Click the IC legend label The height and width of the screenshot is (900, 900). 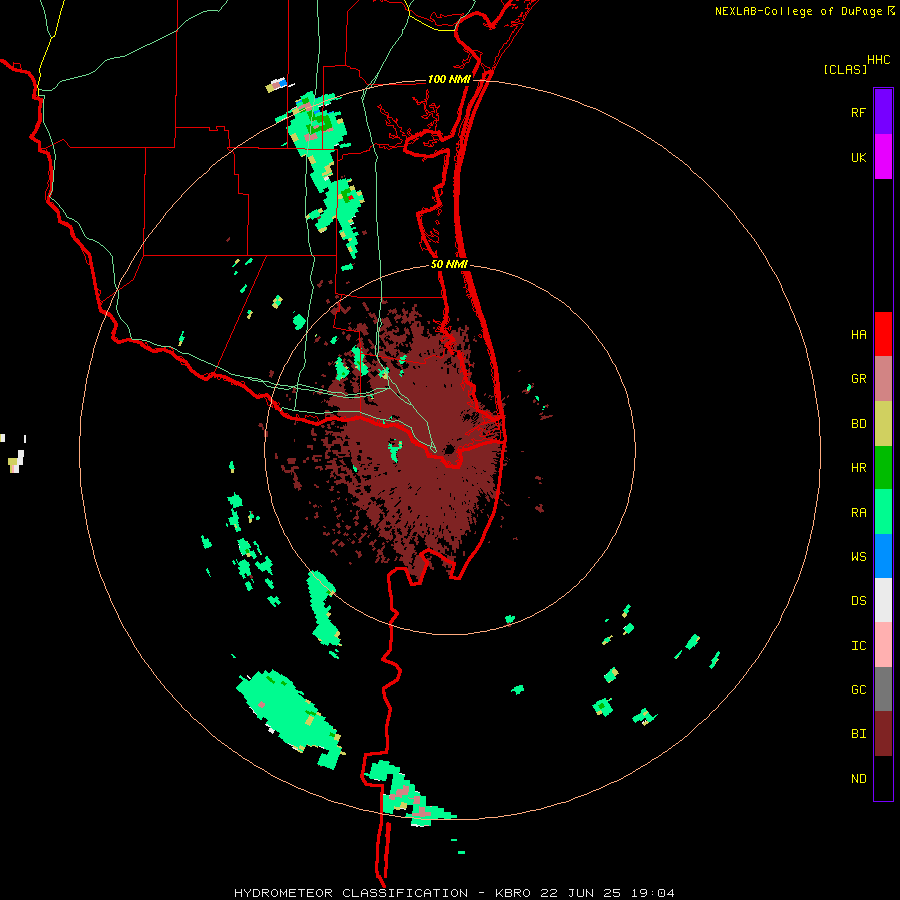858,646
